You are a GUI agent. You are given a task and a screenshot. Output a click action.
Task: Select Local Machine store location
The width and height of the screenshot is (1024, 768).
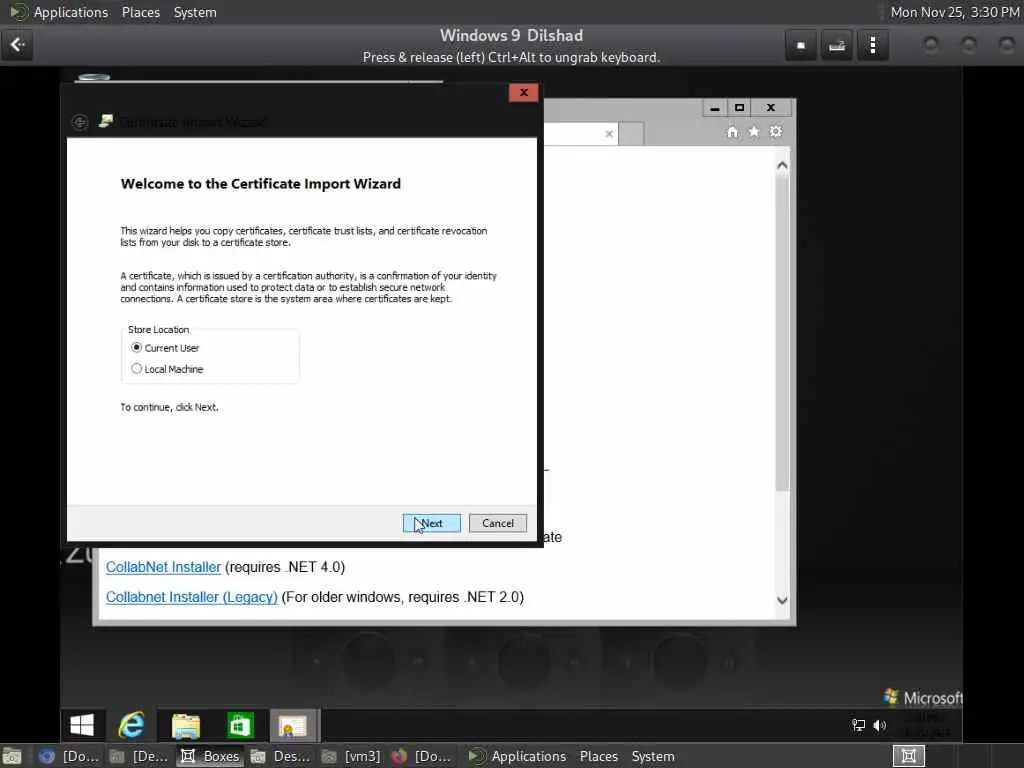coord(167,369)
